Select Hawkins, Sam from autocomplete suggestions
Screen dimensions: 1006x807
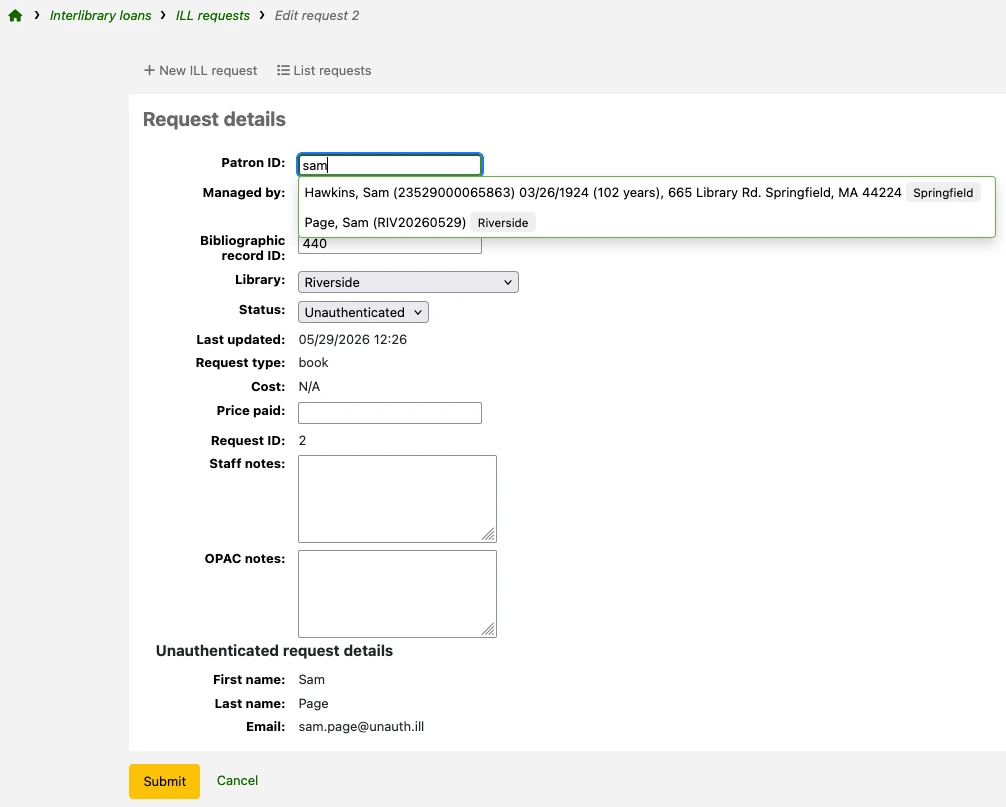pyautogui.click(x=646, y=192)
